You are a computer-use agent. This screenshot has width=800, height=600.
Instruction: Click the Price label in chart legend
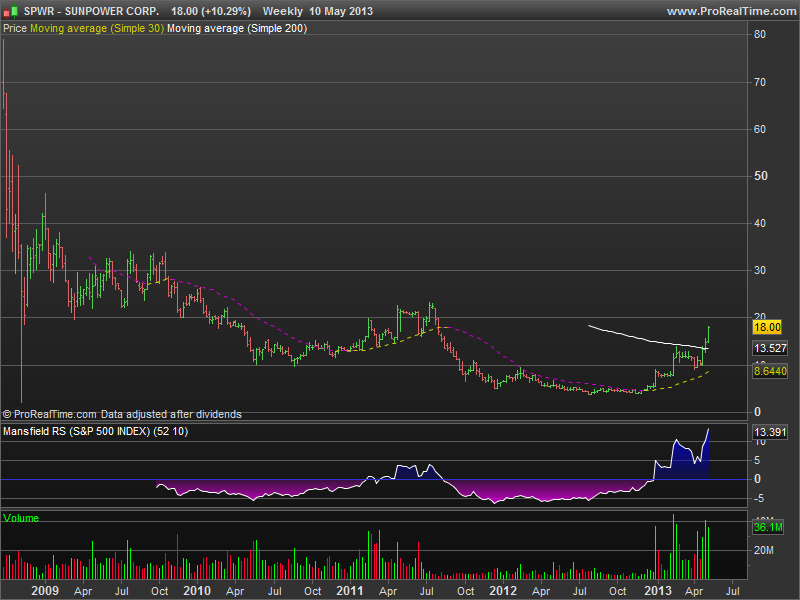click(15, 29)
